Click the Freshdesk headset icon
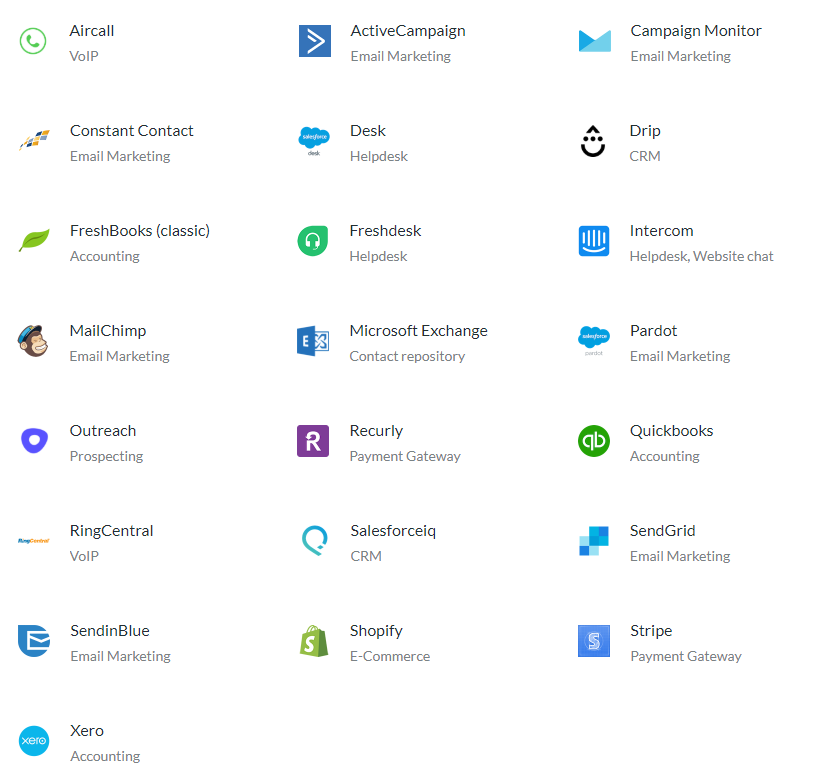This screenshot has width=832, height=779. pyautogui.click(x=313, y=241)
